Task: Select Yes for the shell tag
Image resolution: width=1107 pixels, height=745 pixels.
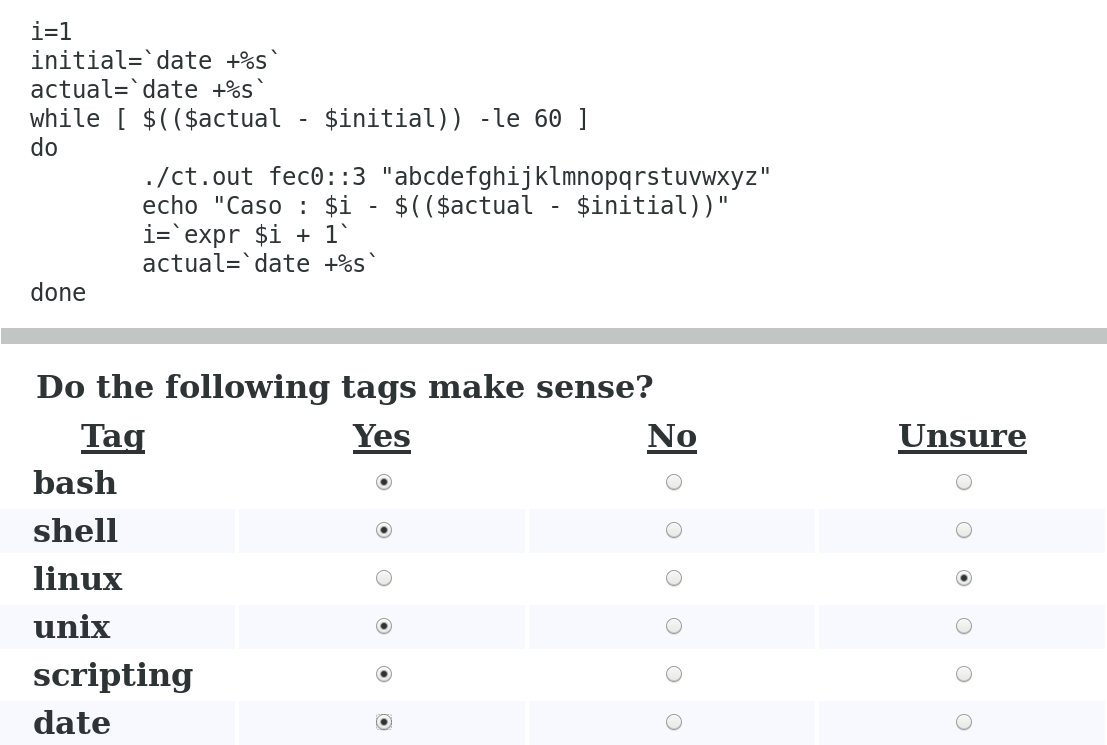Action: coord(384,530)
